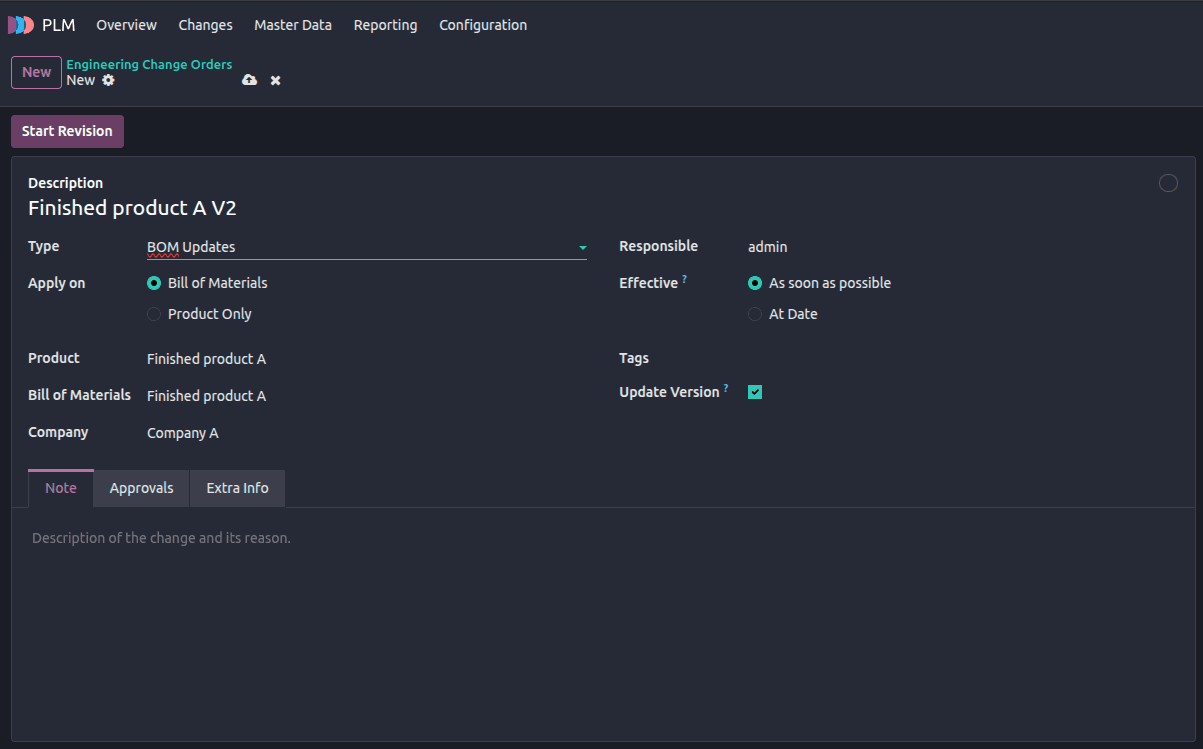Click the New button in breadcrumb bar
1203x749 pixels.
(36, 72)
